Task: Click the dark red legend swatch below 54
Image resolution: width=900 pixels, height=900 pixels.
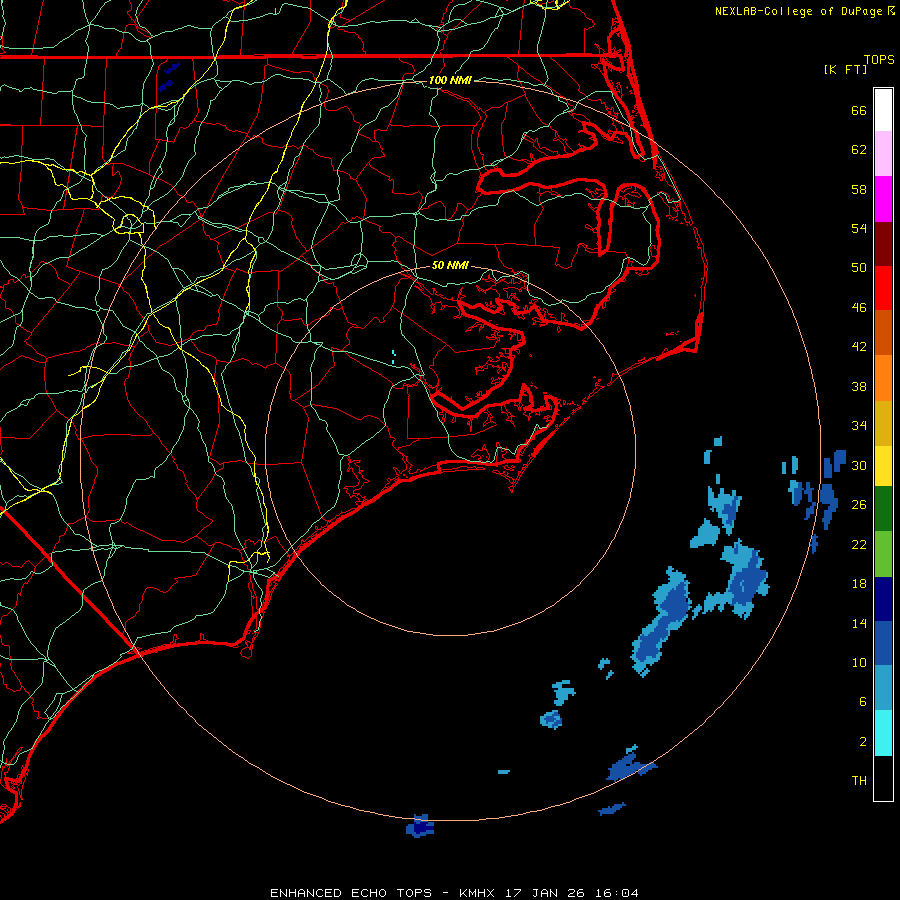Action: pos(883,244)
